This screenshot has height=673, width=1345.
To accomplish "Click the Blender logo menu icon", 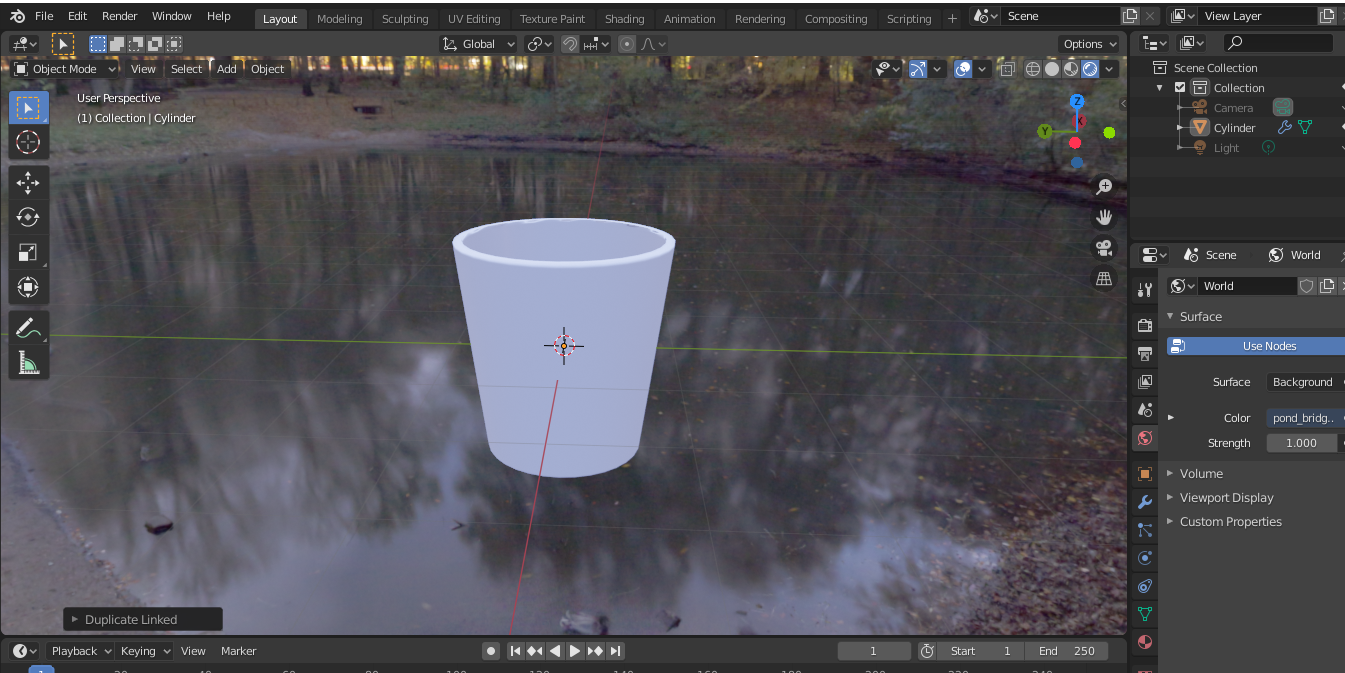I will pyautogui.click(x=17, y=16).
